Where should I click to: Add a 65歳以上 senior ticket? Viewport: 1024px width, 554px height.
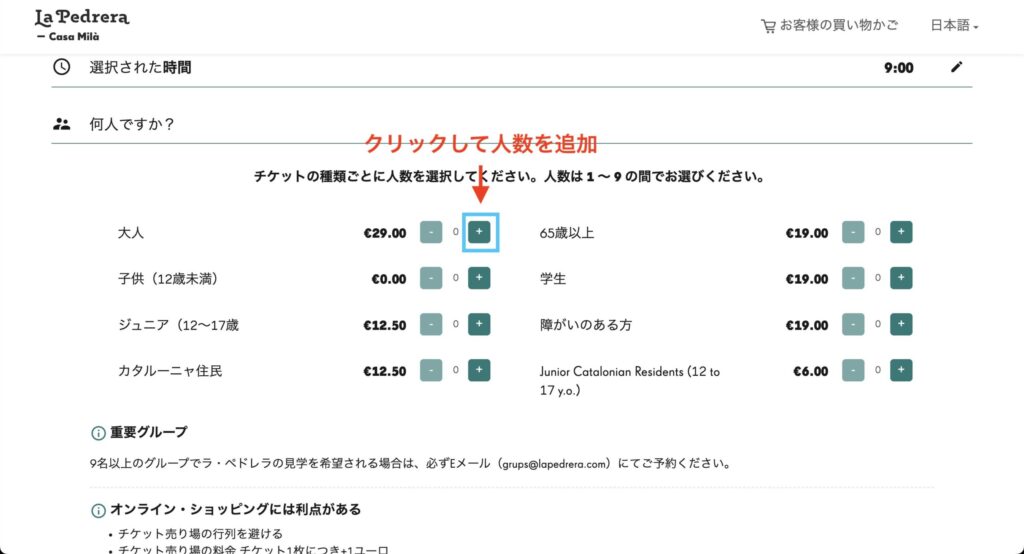pos(901,233)
